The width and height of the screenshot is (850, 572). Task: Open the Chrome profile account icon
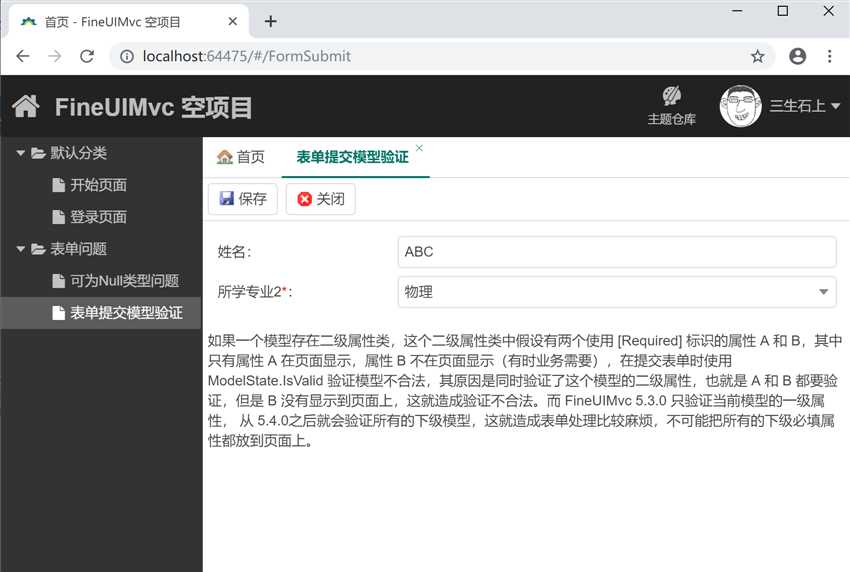tap(797, 56)
